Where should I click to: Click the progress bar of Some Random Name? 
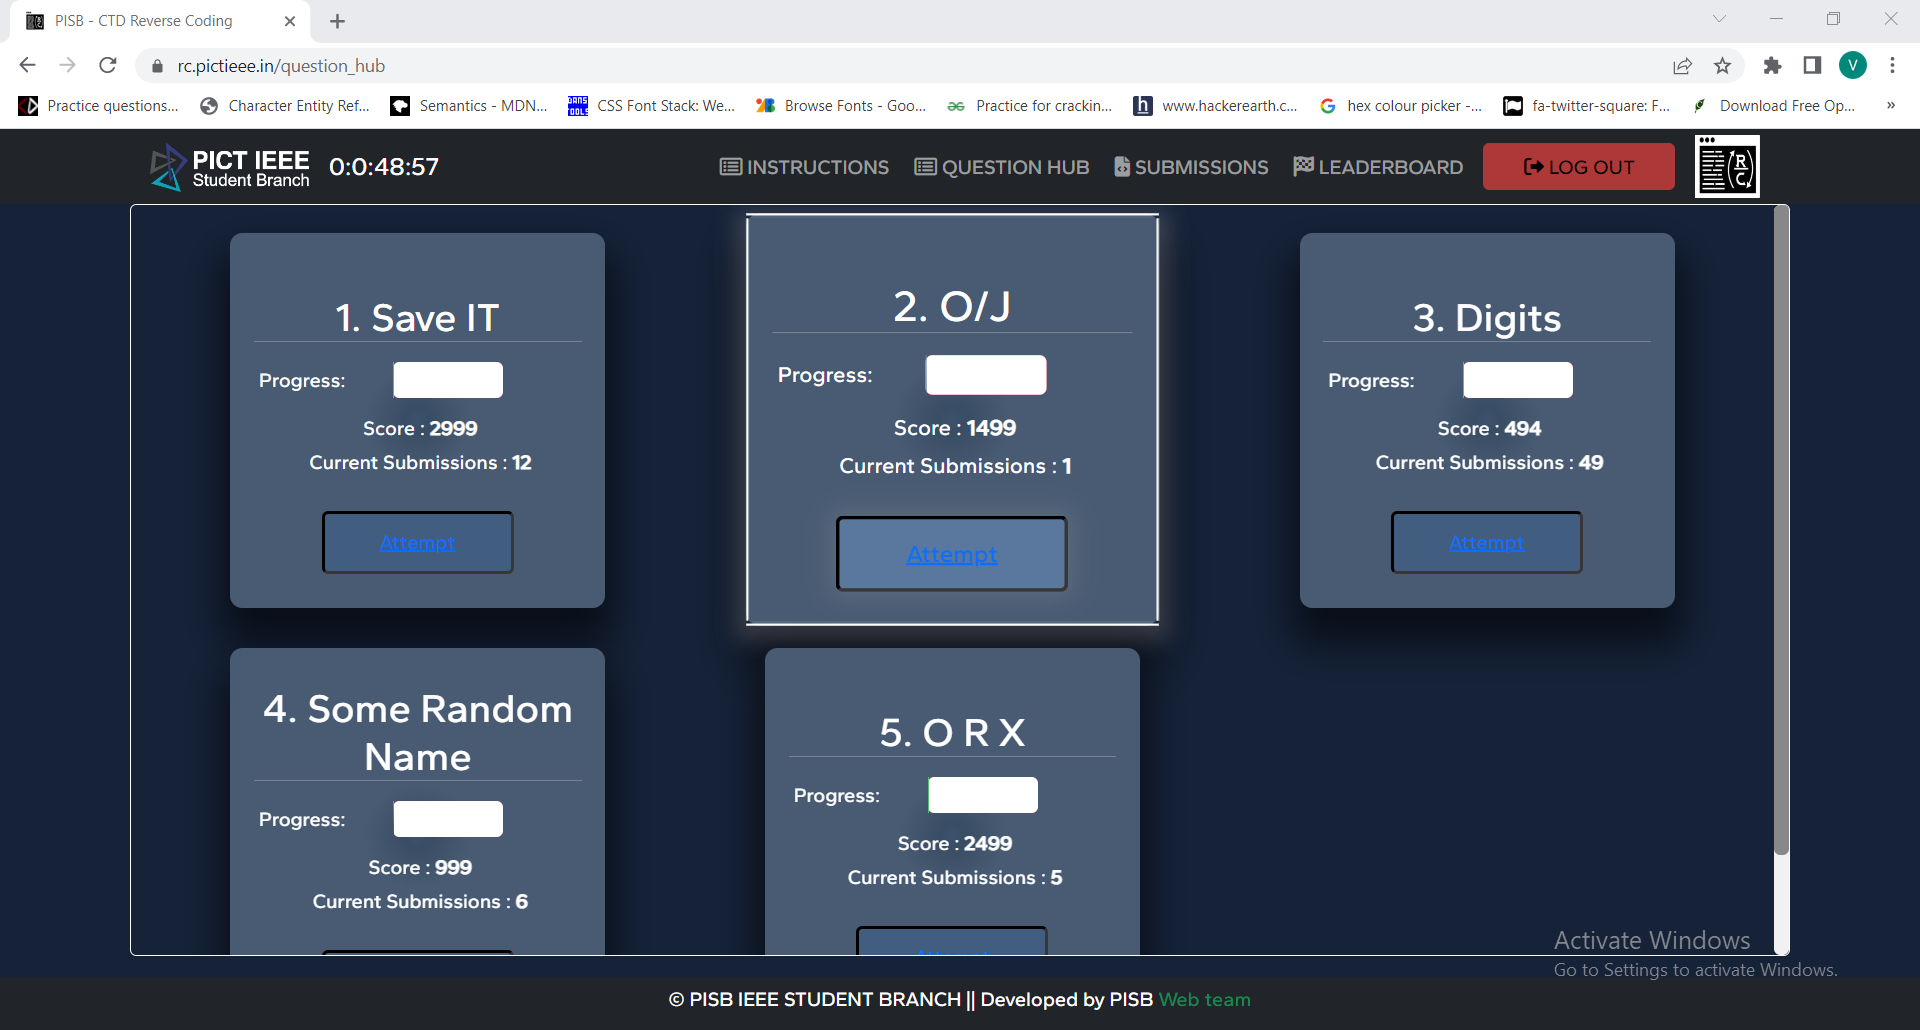tap(448, 819)
